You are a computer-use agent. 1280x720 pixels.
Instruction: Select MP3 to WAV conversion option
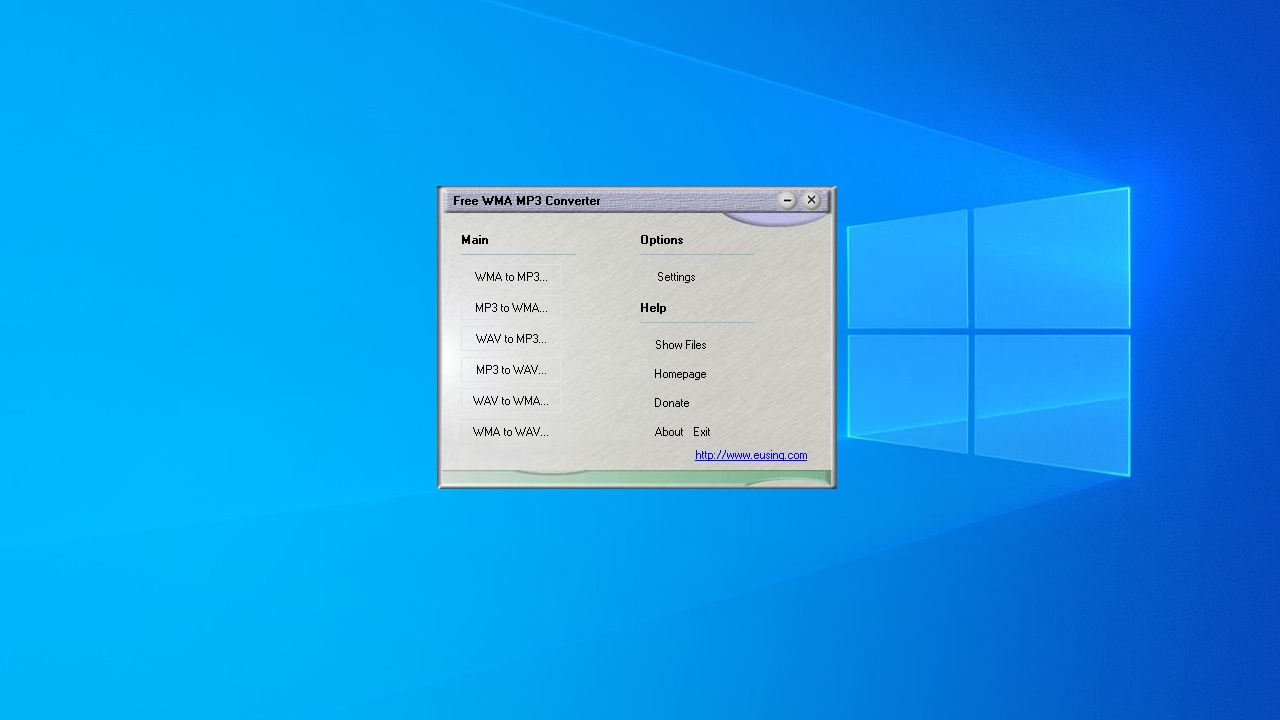coord(511,370)
